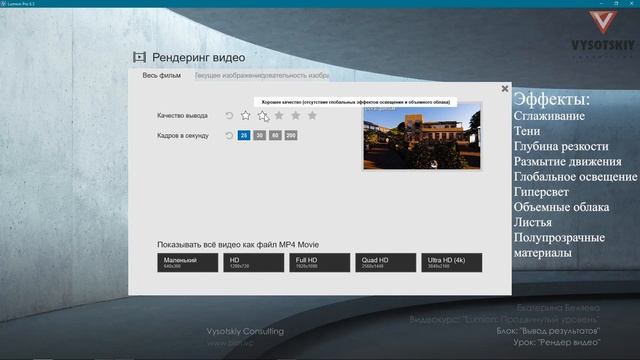The image size is (640, 360).
Task: Render video at Ultra HD (4k)
Action: pyautogui.click(x=452, y=262)
